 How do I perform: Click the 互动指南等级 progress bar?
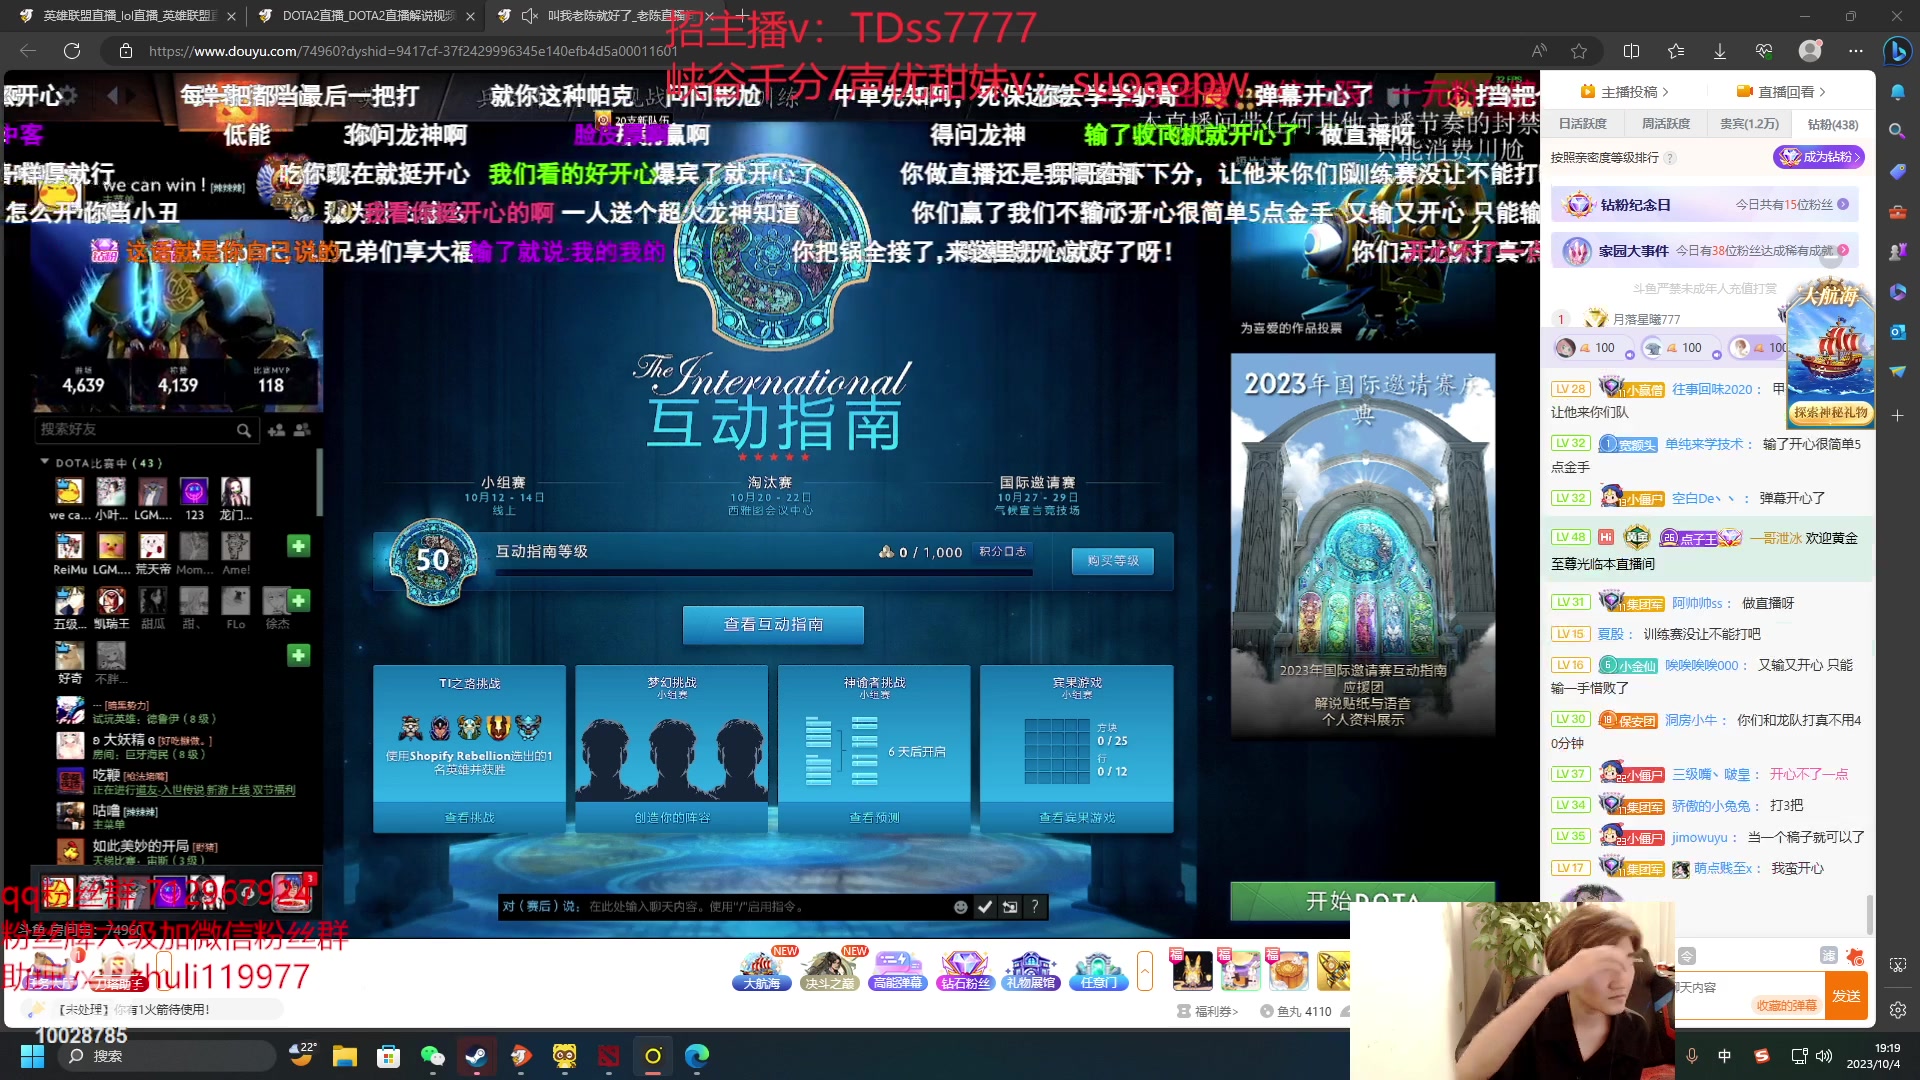[x=763, y=573]
